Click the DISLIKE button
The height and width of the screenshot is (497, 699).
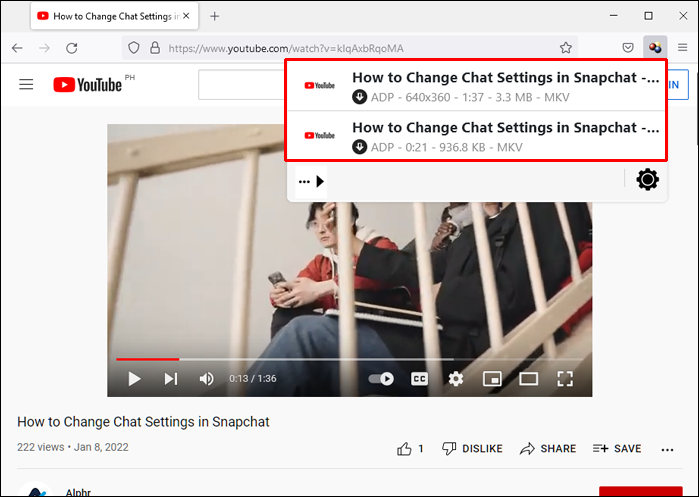(x=472, y=449)
